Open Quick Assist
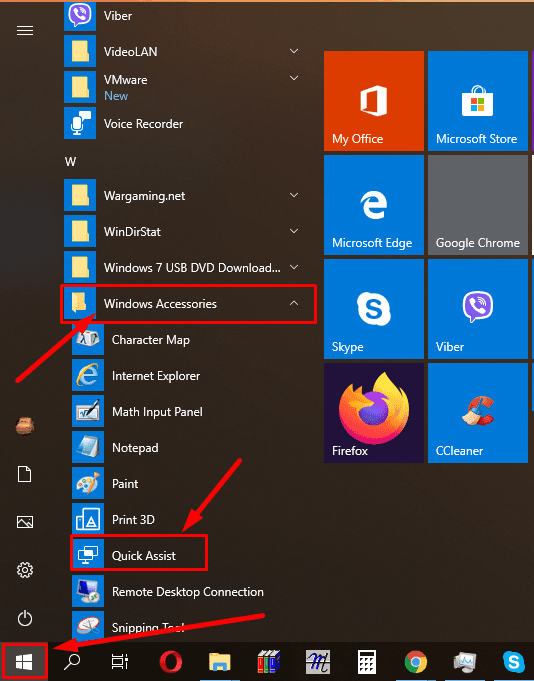The image size is (534, 681). click(x=139, y=555)
